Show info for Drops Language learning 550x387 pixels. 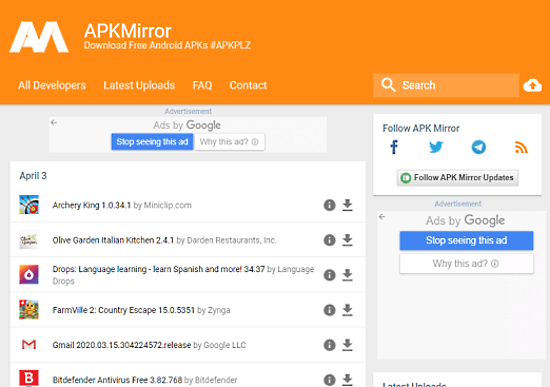pyautogui.click(x=329, y=275)
